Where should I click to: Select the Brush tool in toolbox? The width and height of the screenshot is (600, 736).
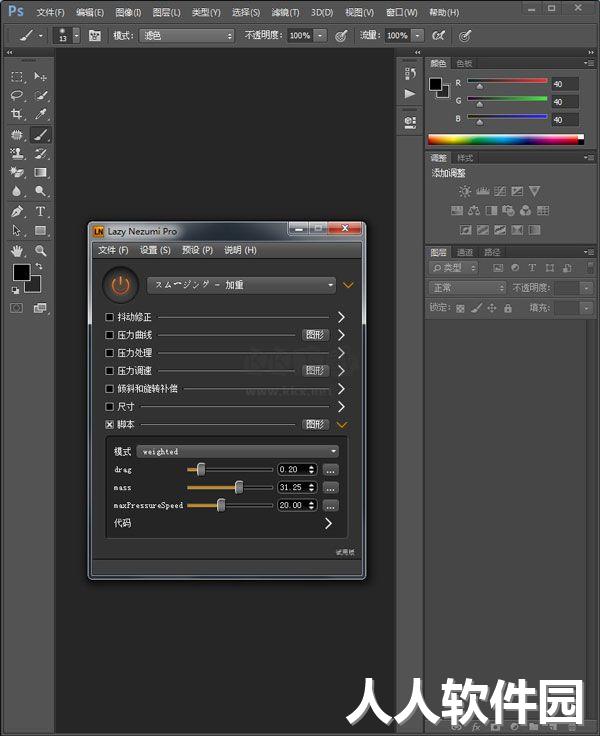pos(40,135)
